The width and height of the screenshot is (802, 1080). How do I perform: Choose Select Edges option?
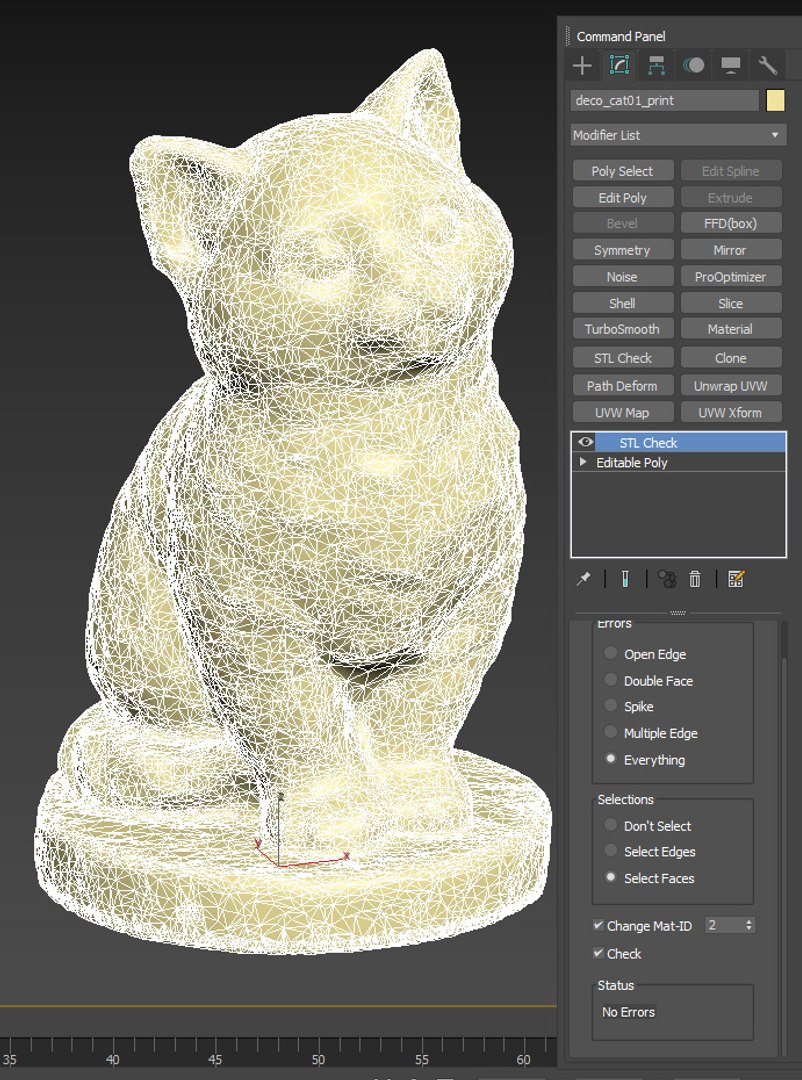coord(610,851)
